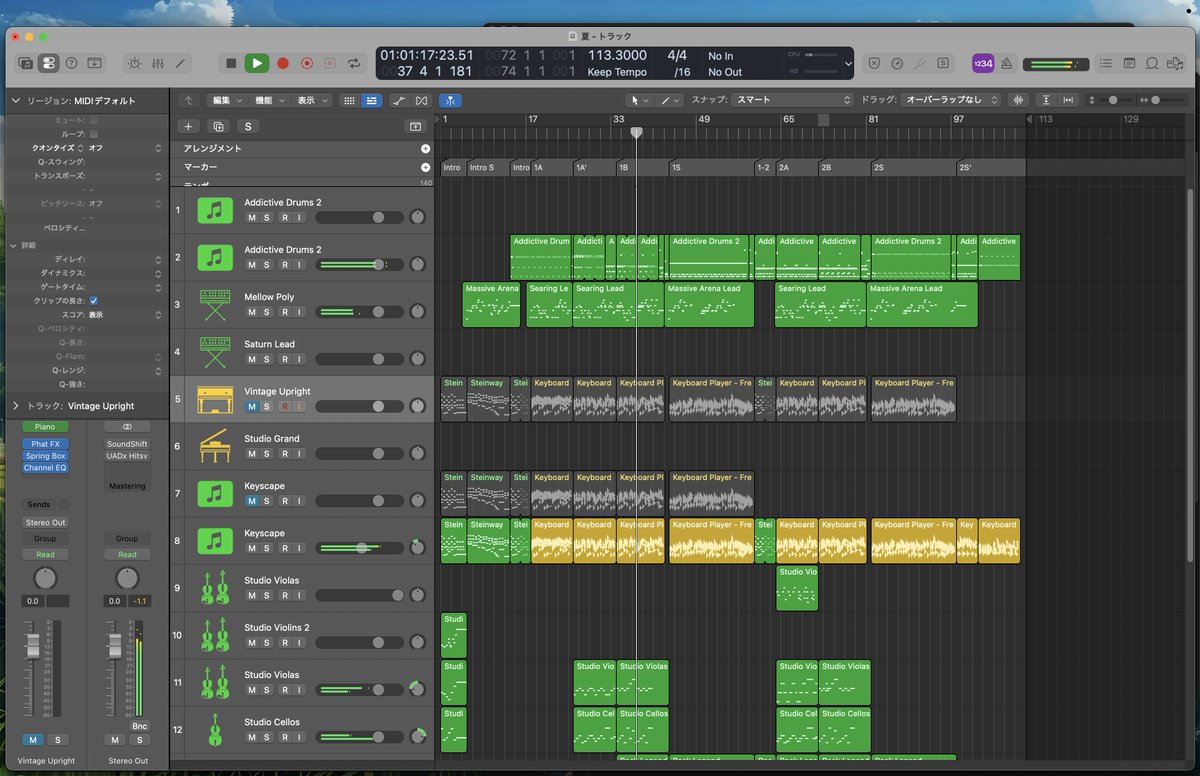Click the green Play button
Viewport: 1200px width, 776px height.
coord(257,63)
